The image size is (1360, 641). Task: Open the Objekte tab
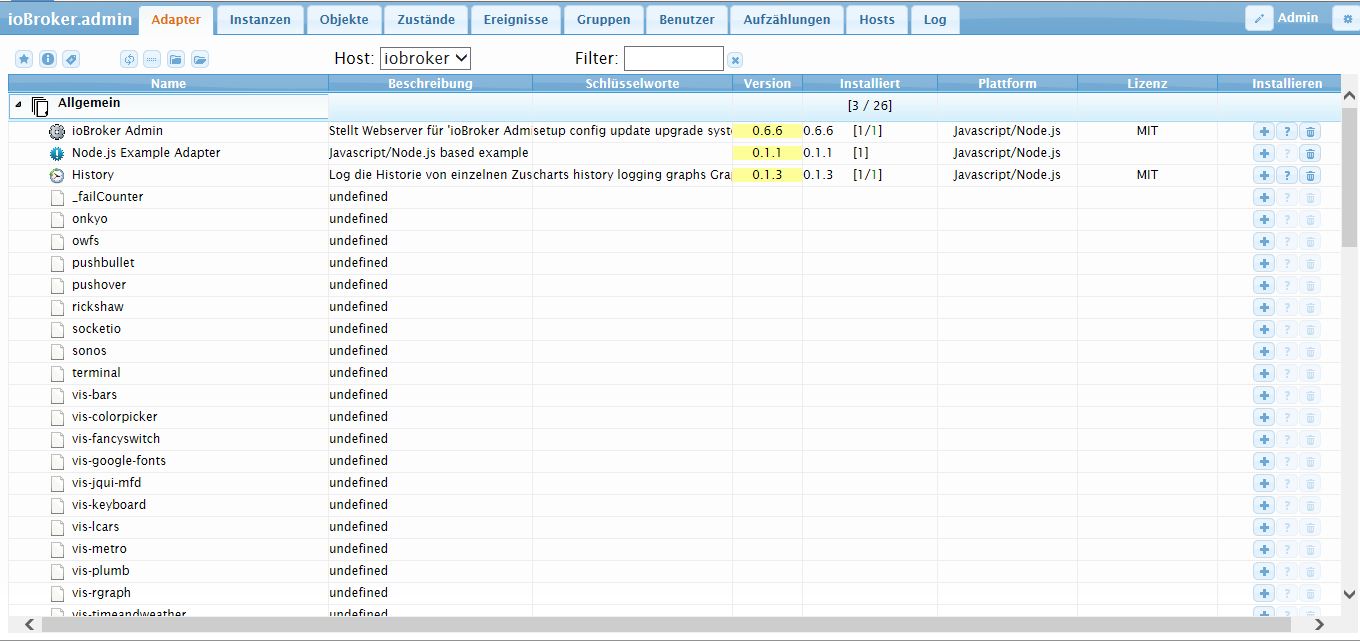tap(344, 20)
